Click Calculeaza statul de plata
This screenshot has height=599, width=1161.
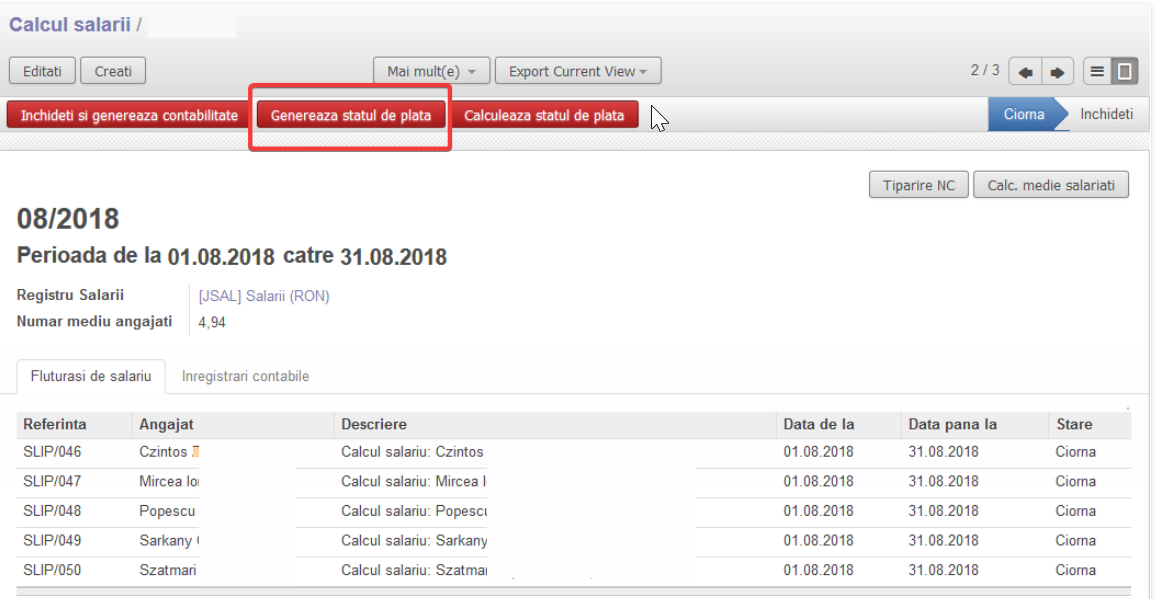pos(544,116)
